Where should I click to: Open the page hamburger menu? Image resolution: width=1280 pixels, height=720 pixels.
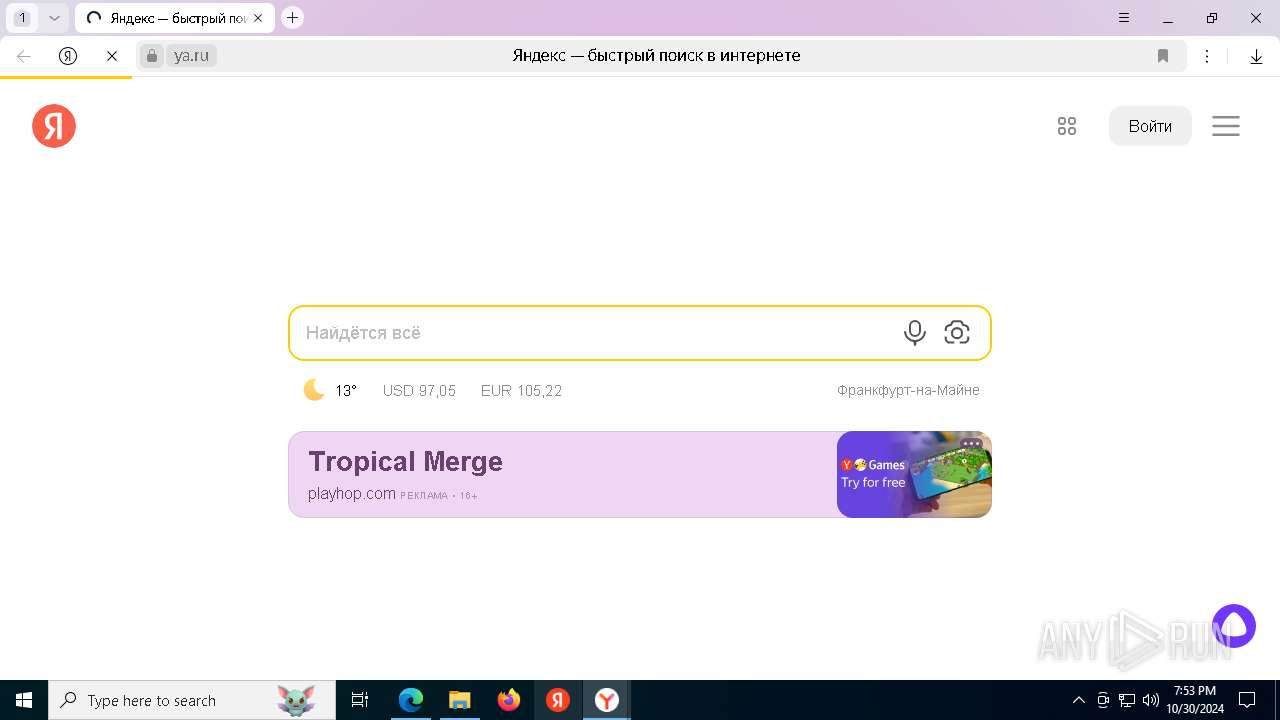click(x=1226, y=126)
